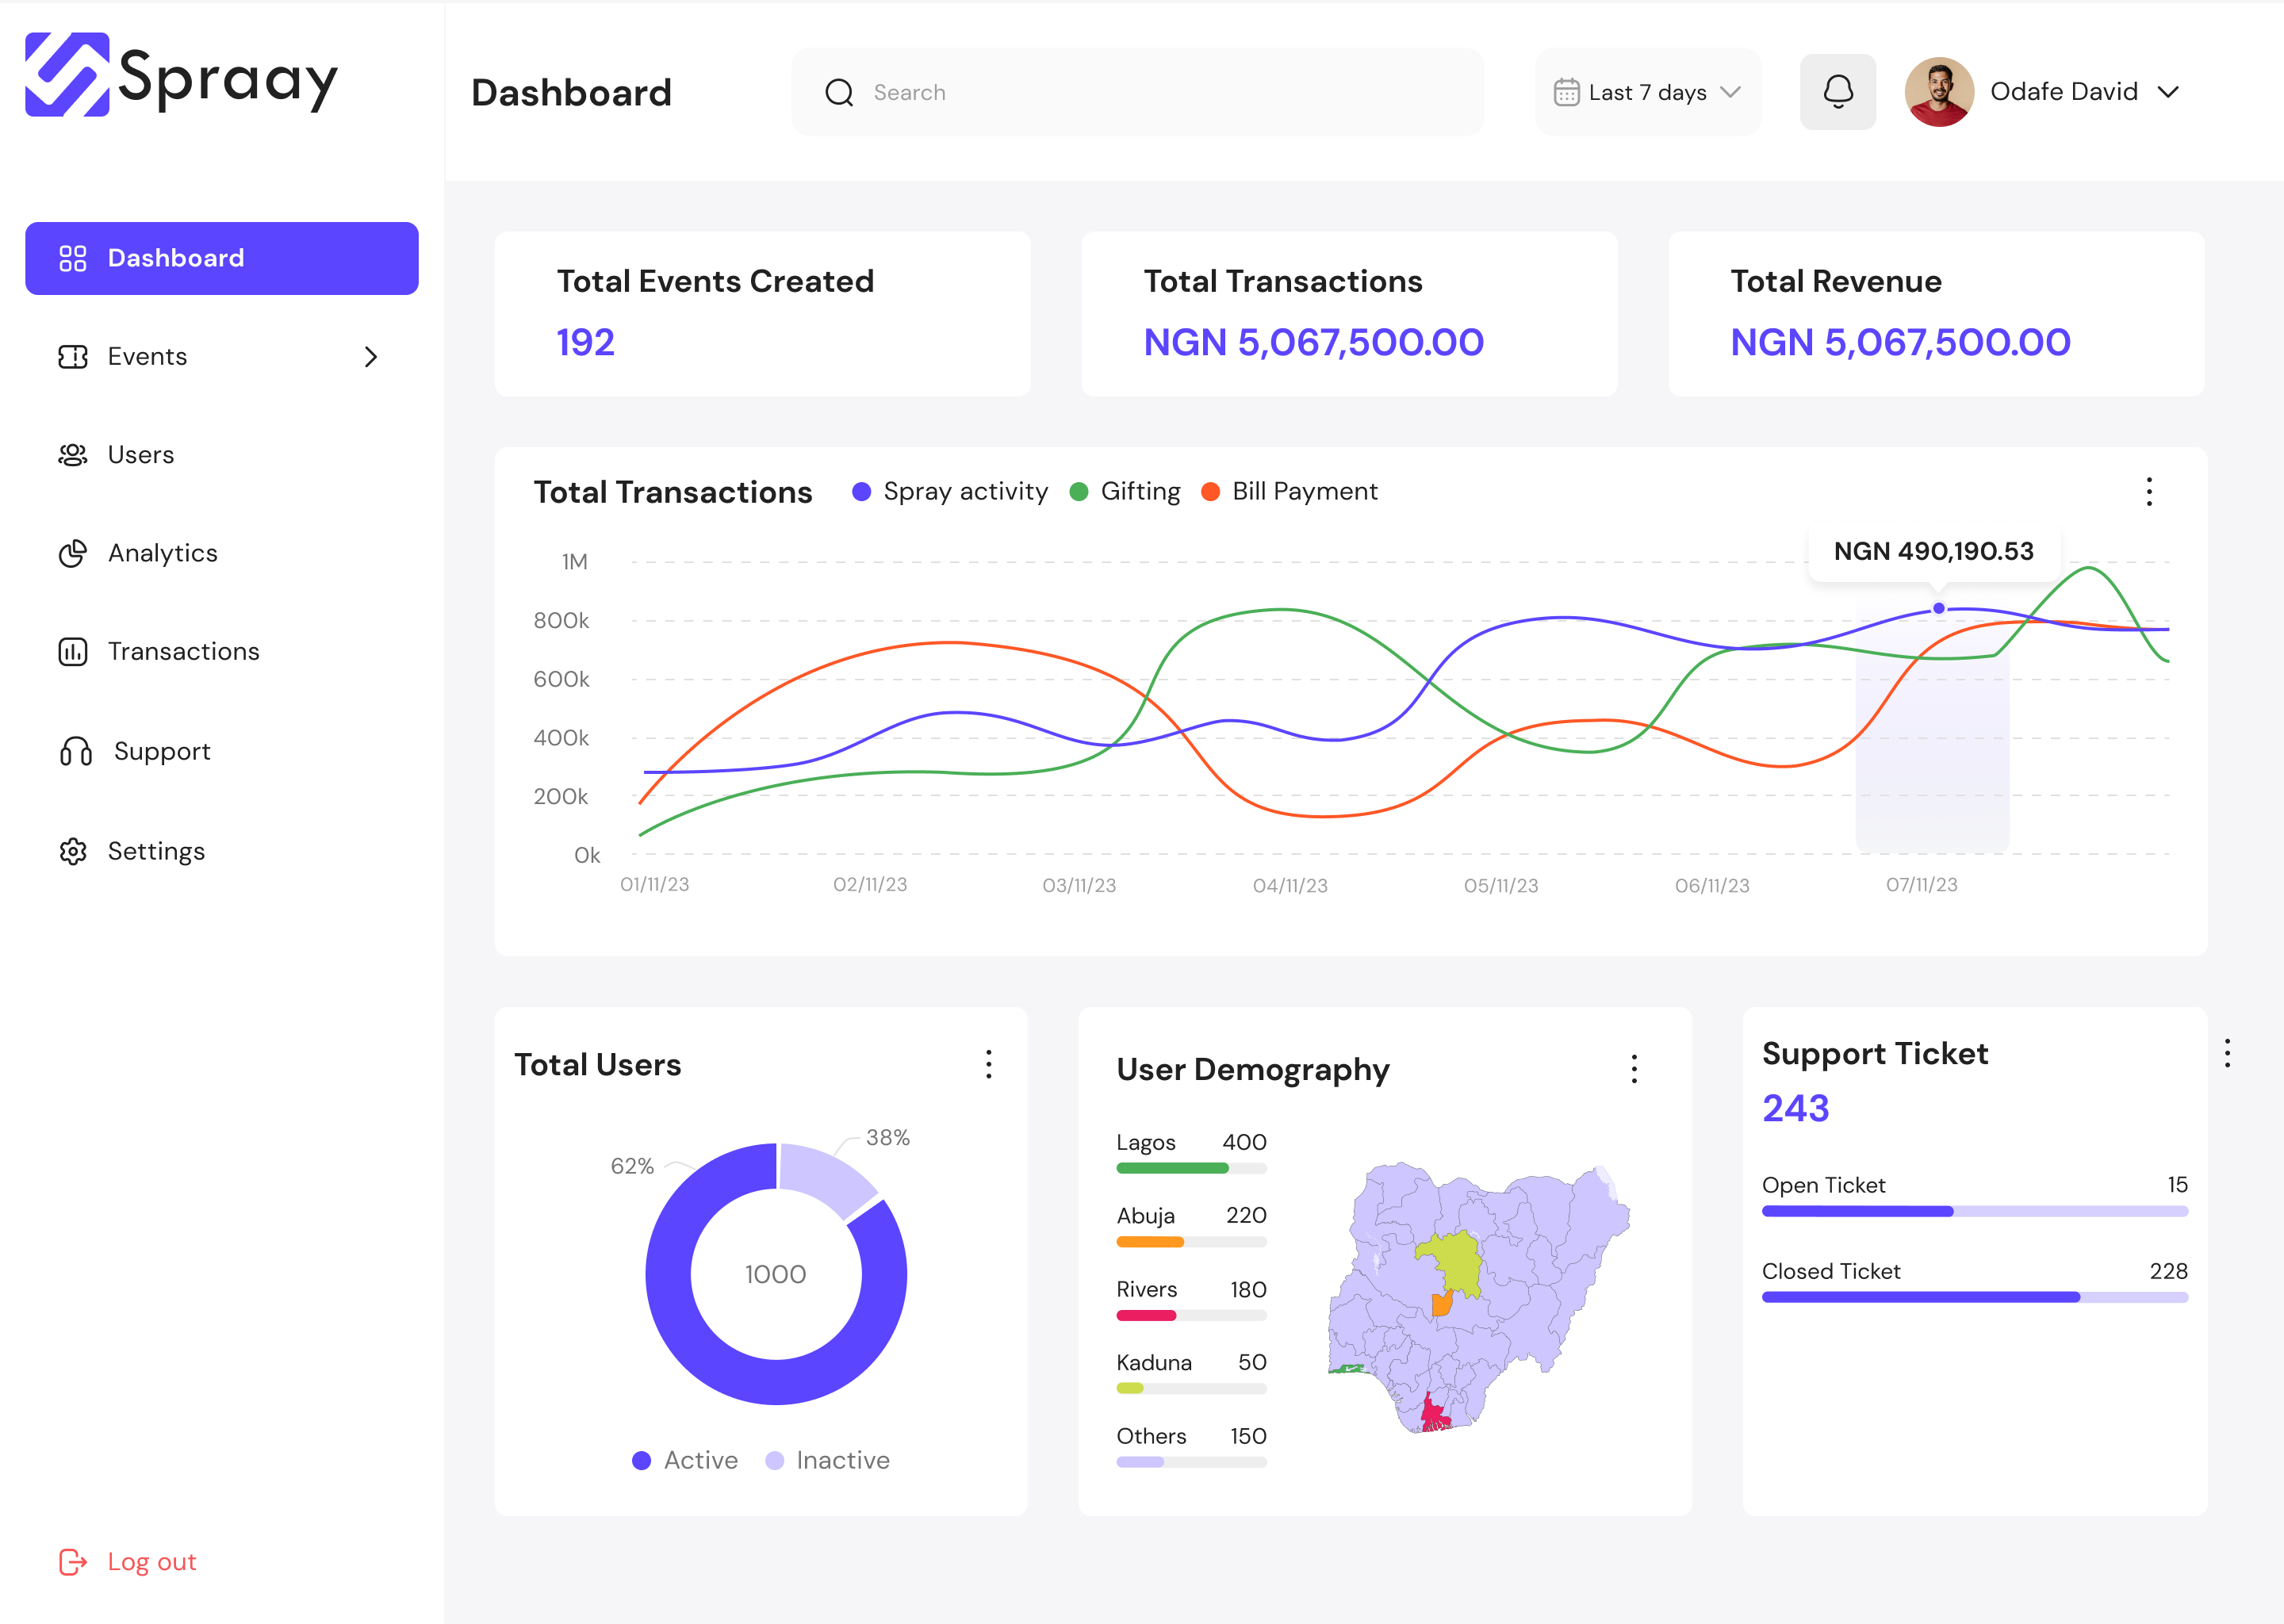Click the Dashboard page heading
2284x1624 pixels.
point(571,92)
